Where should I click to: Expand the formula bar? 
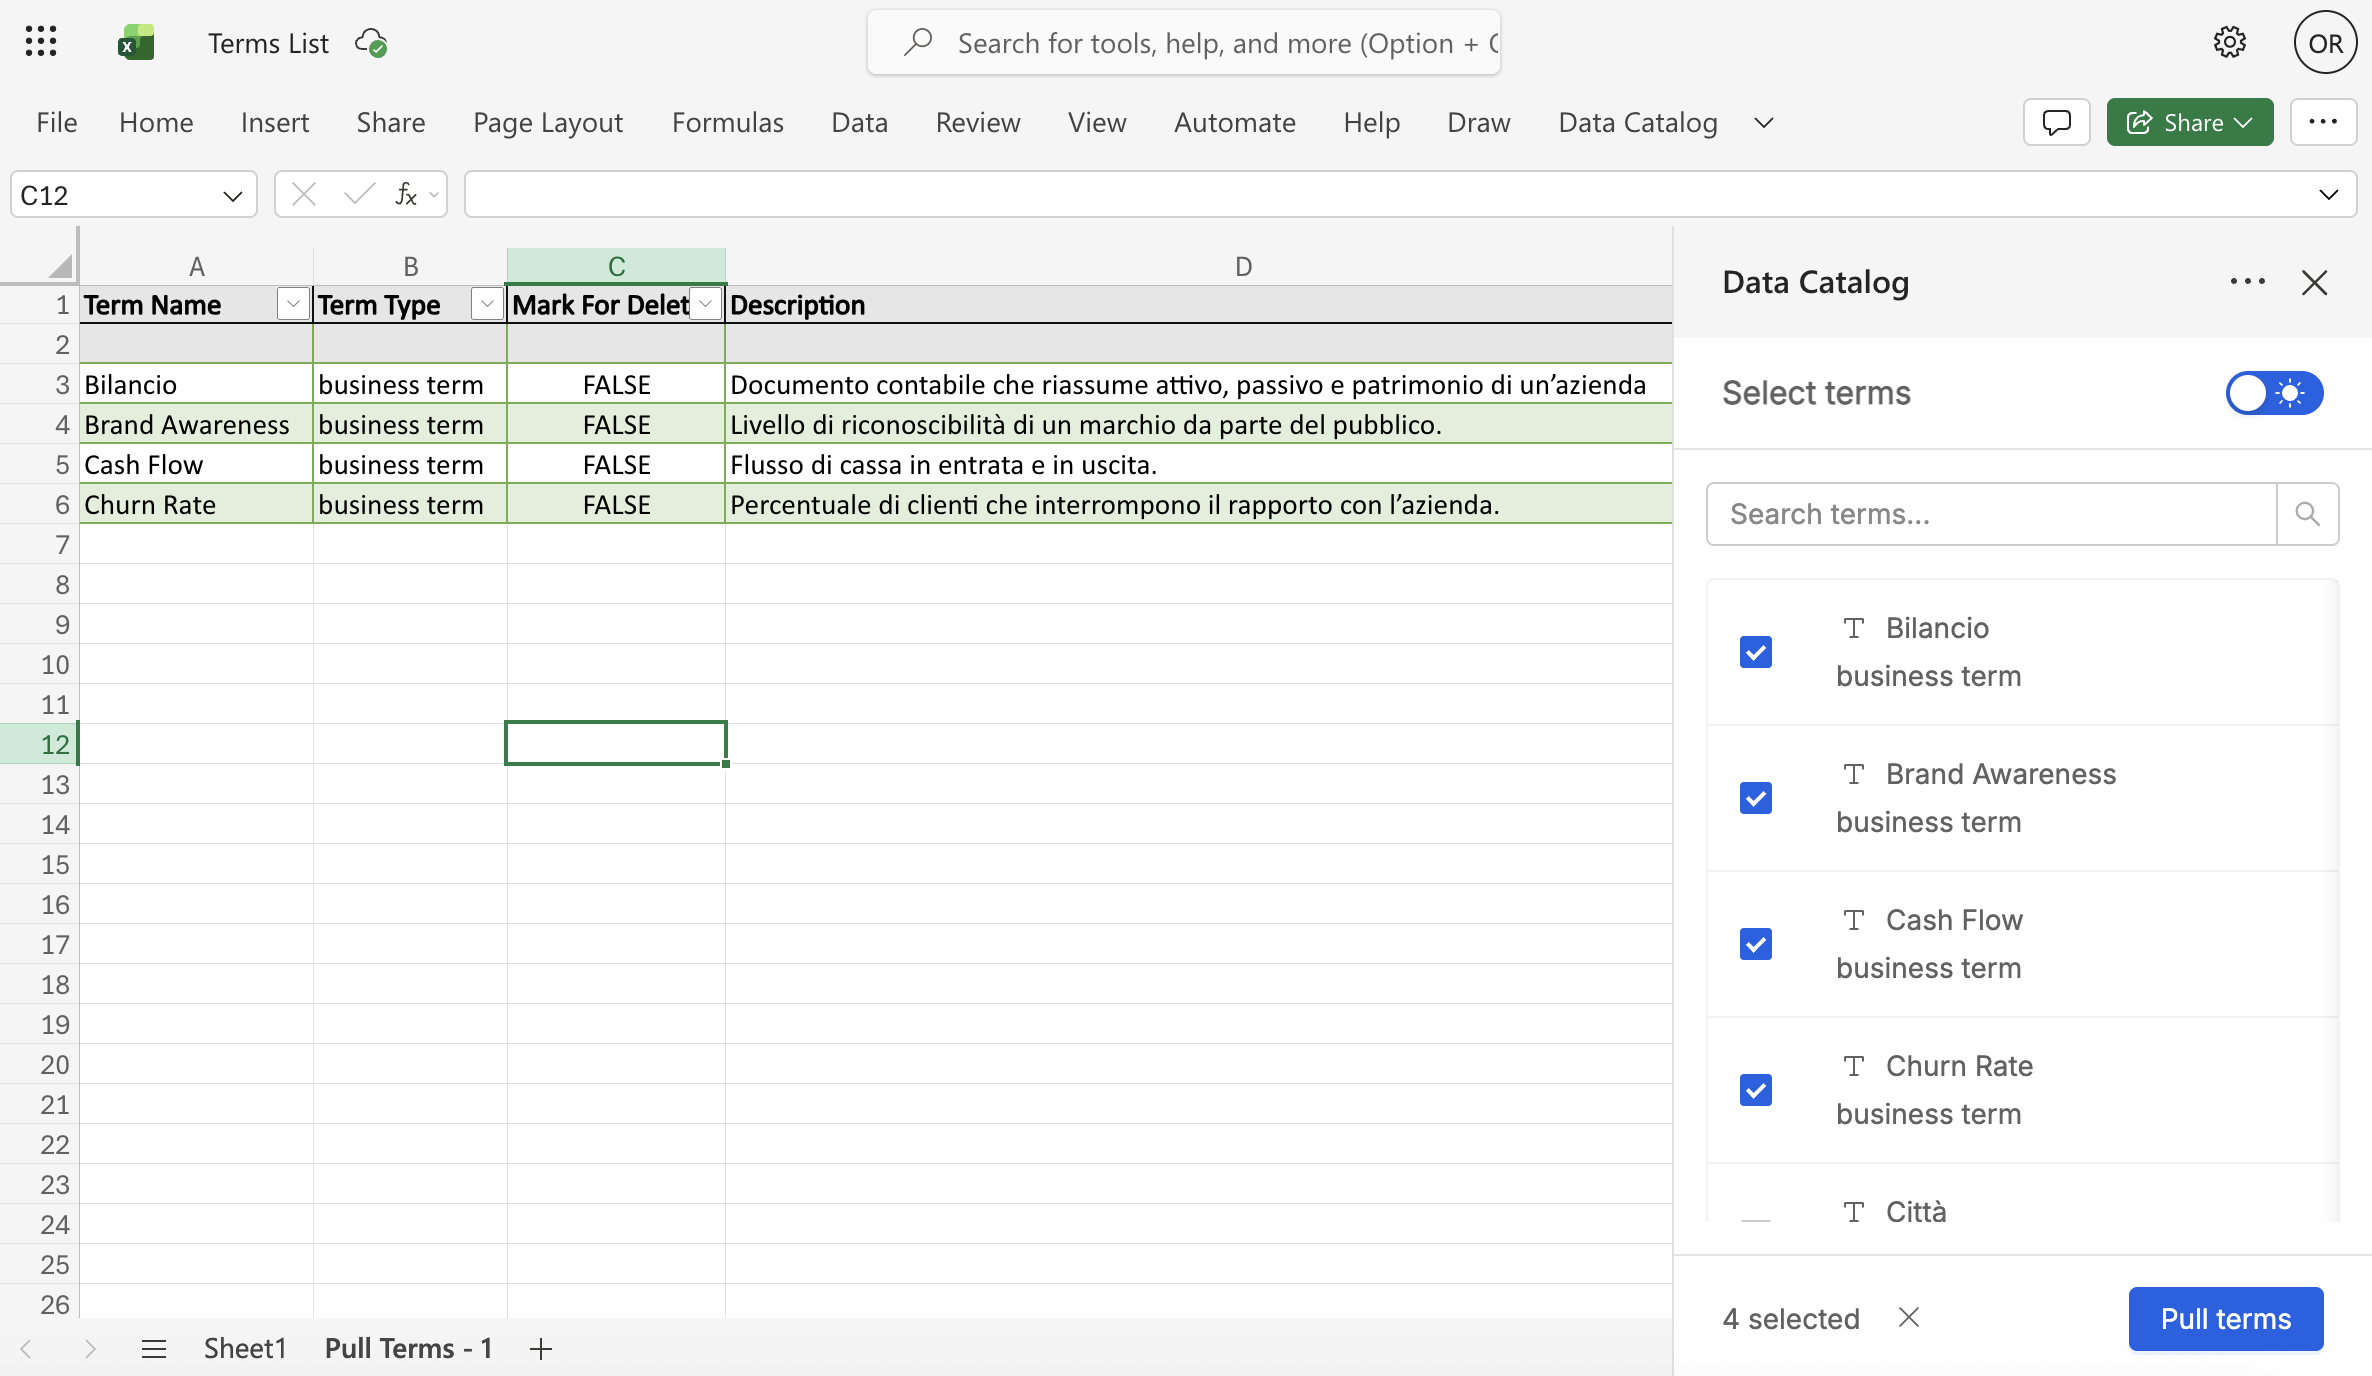click(2328, 194)
